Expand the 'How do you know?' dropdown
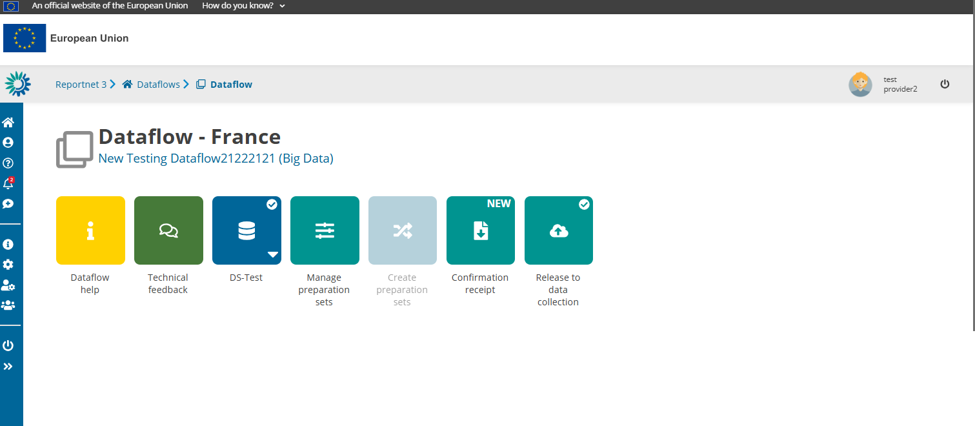The width and height of the screenshot is (975, 426). click(x=244, y=6)
